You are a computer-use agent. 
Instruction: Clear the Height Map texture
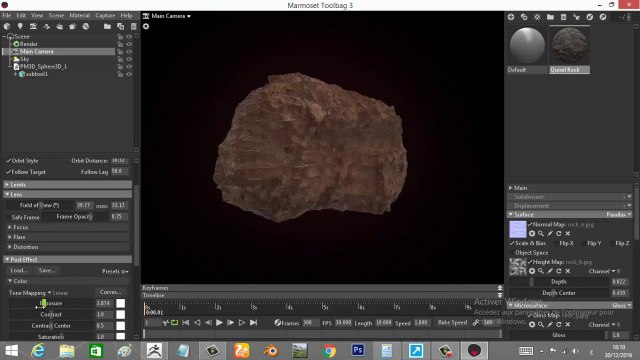(x=568, y=271)
